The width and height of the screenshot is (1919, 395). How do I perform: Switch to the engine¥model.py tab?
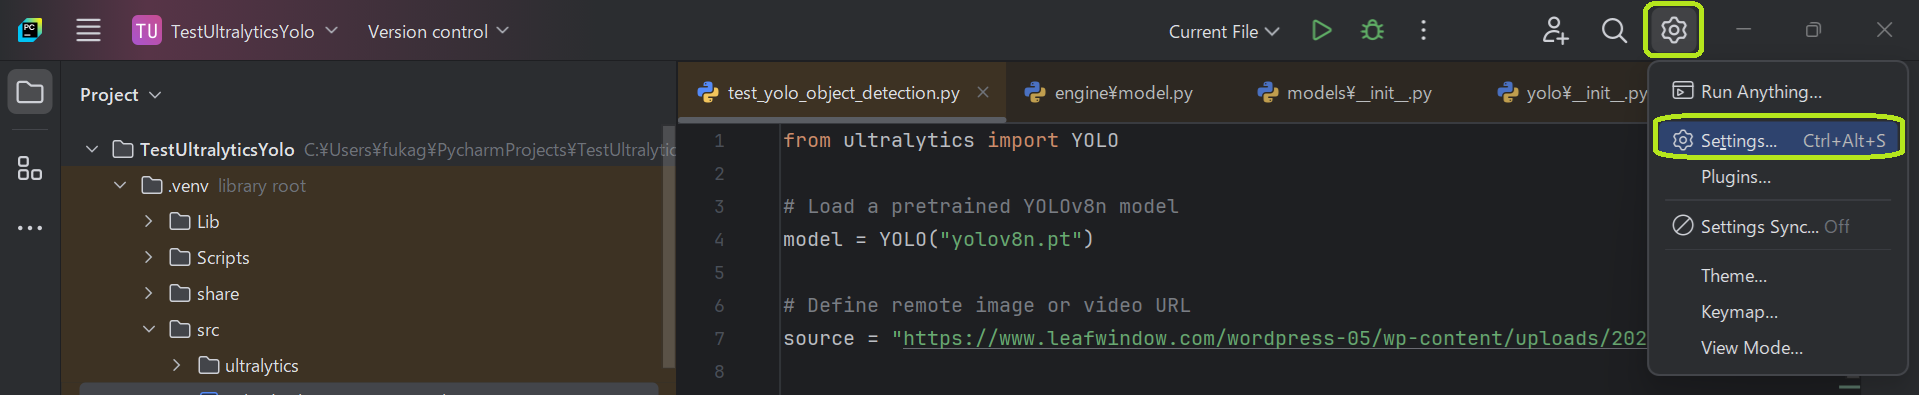pyautogui.click(x=1109, y=93)
